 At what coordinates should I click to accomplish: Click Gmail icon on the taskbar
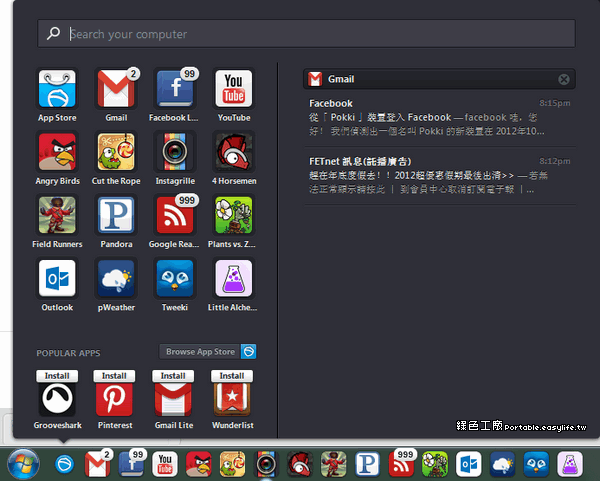coord(97,464)
